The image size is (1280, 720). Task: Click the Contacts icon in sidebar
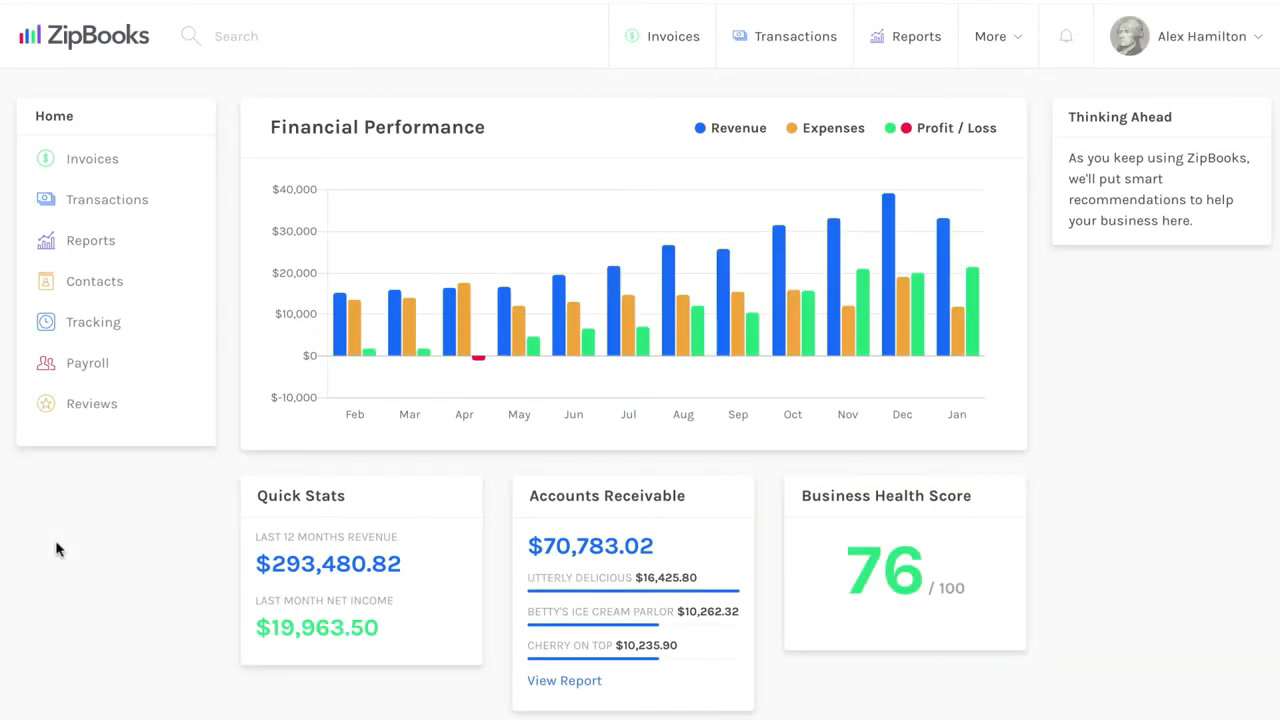46,281
